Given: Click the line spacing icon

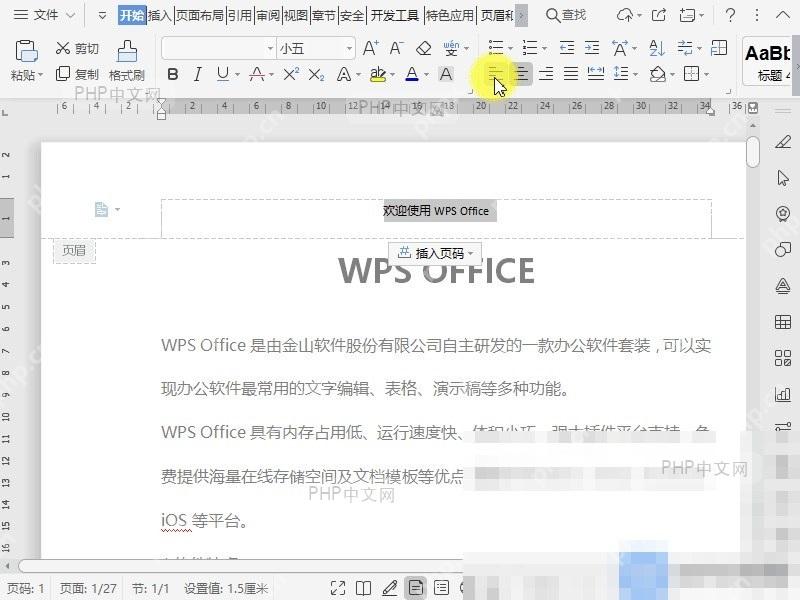Looking at the screenshot, I should 621,74.
